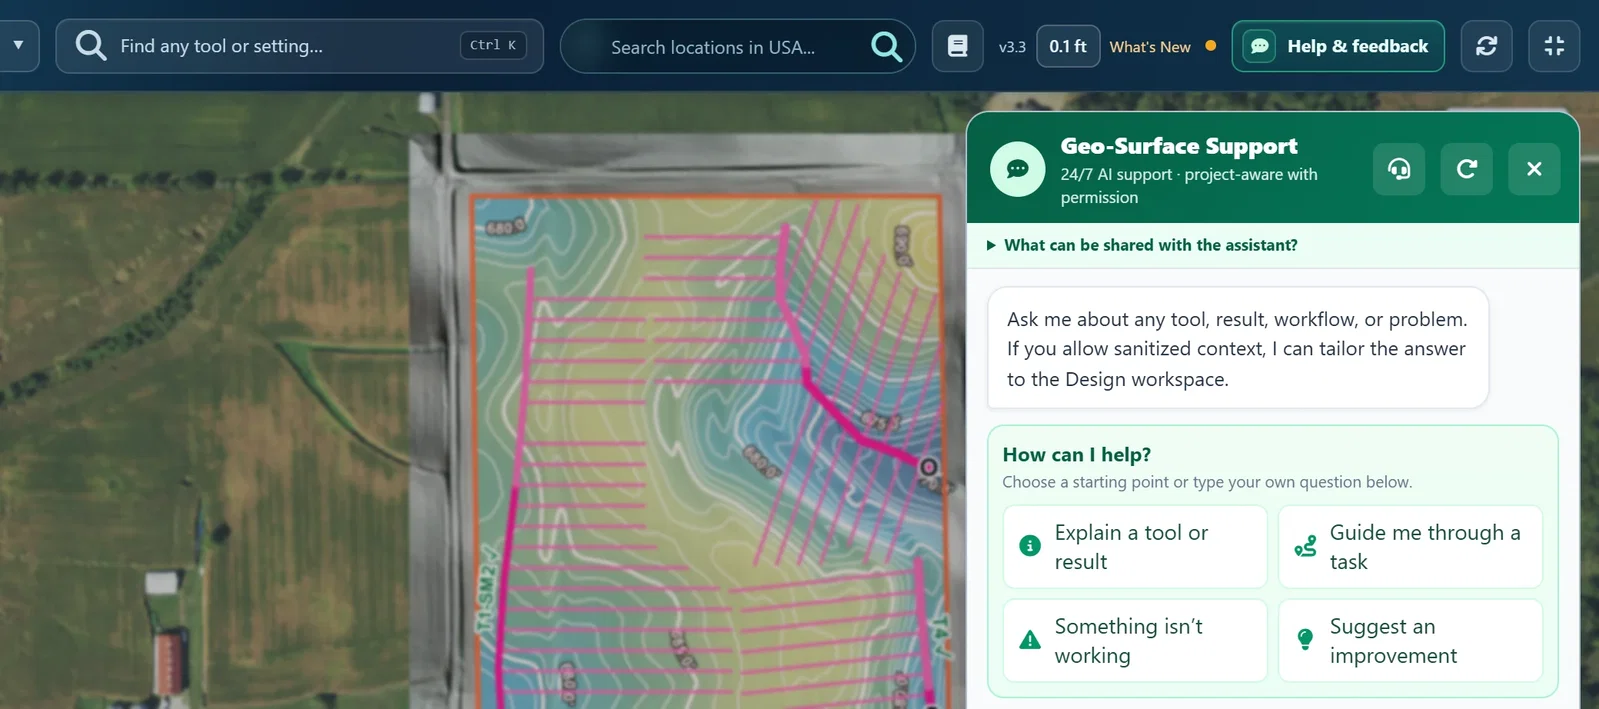
Task: Click the Ctrl K shortcut badge
Action: click(x=493, y=45)
